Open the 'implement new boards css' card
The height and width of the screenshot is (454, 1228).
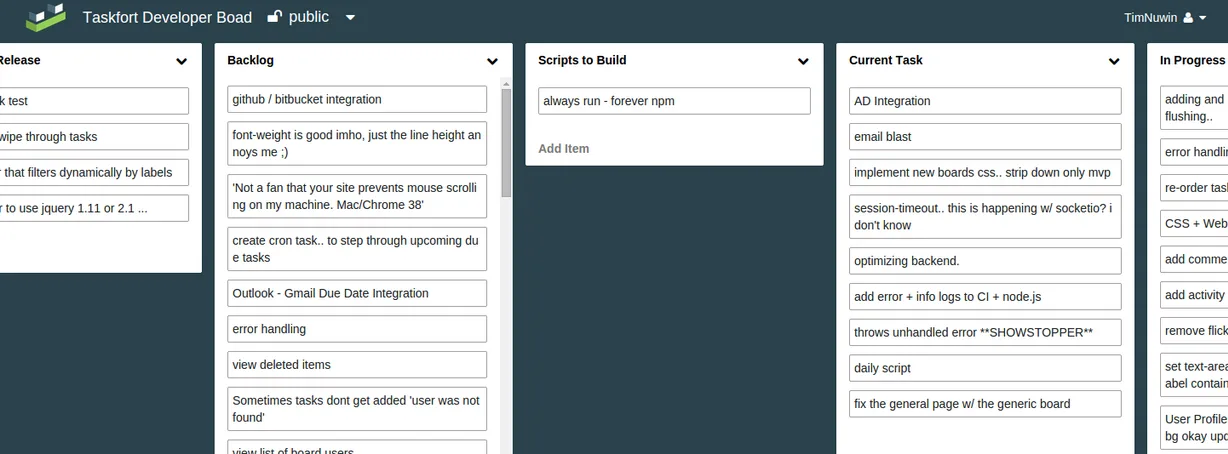(x=985, y=172)
